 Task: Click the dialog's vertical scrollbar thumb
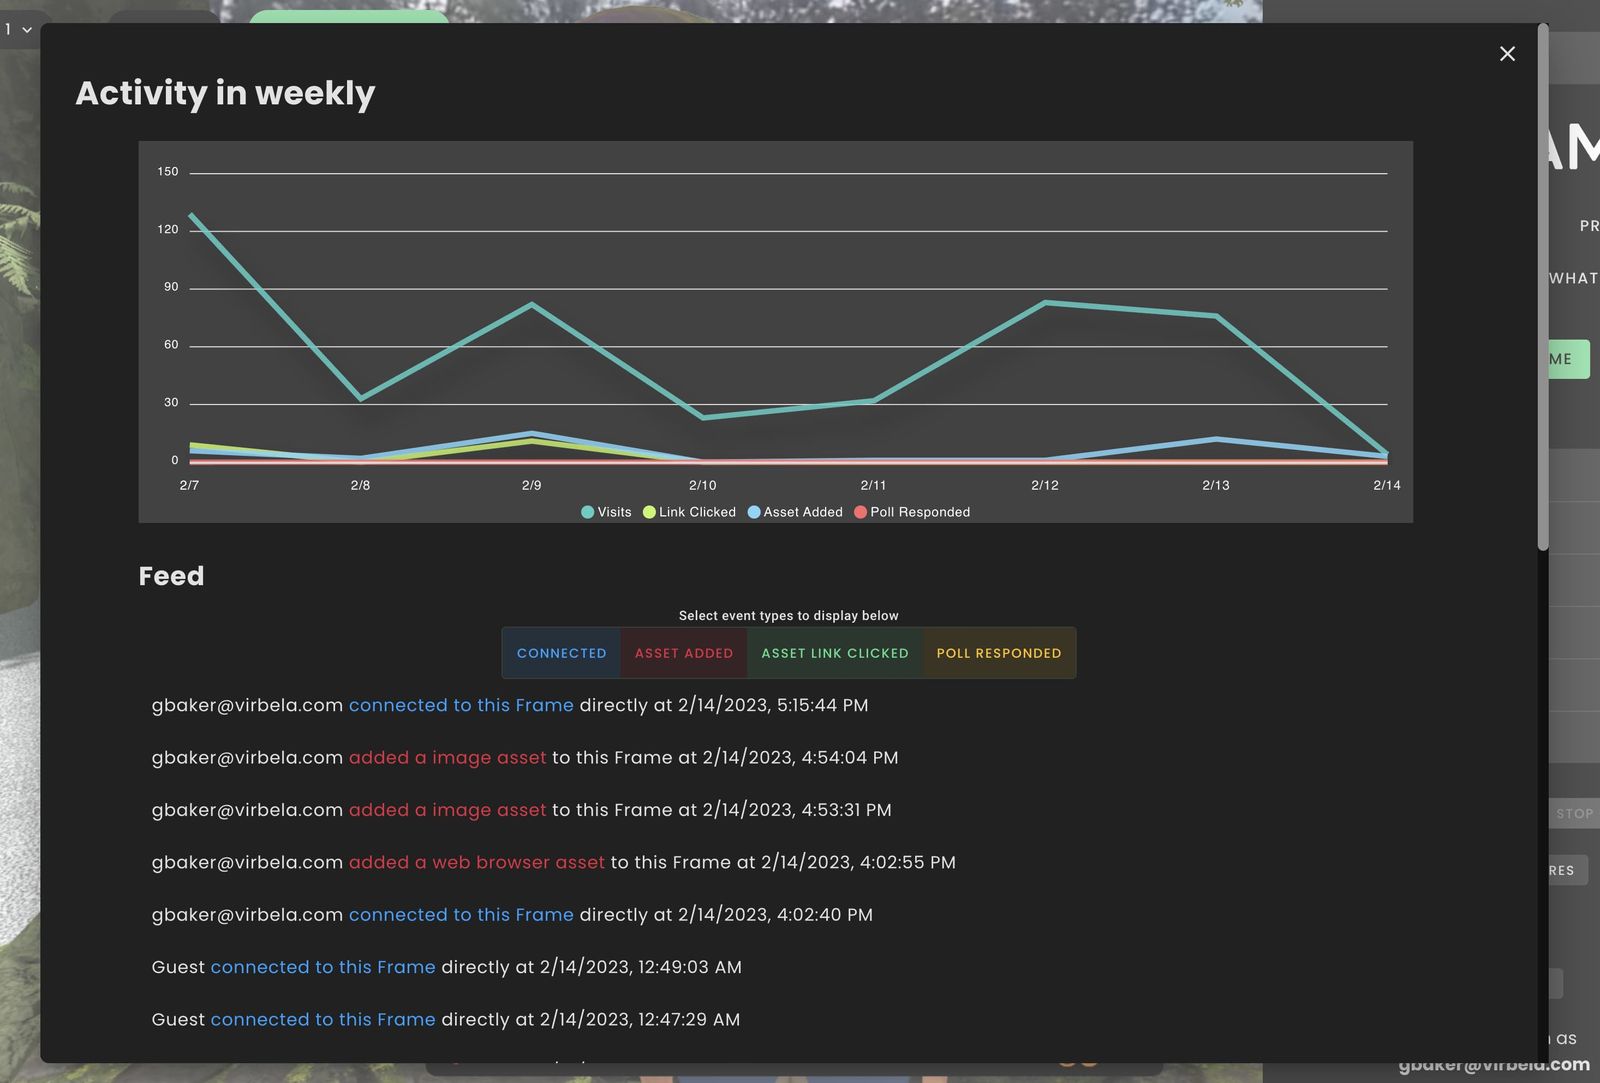(1543, 290)
